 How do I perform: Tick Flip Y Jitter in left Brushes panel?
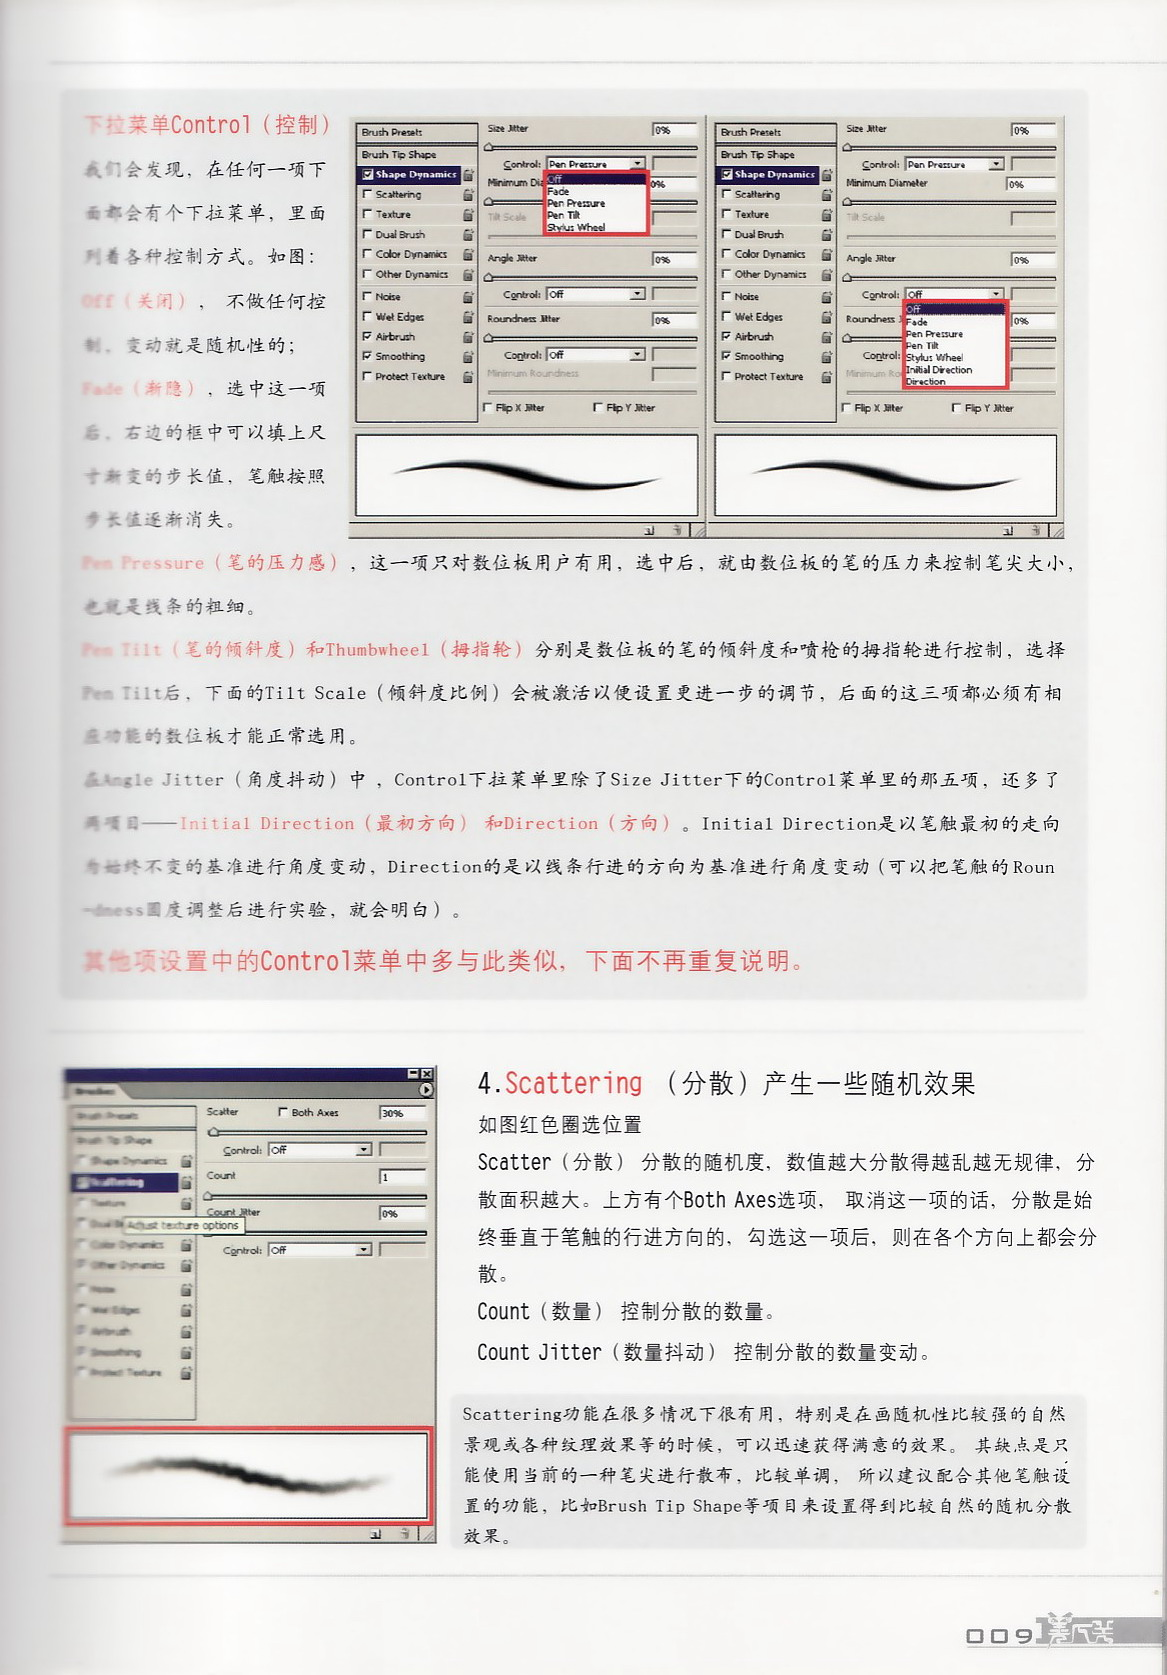(x=598, y=408)
